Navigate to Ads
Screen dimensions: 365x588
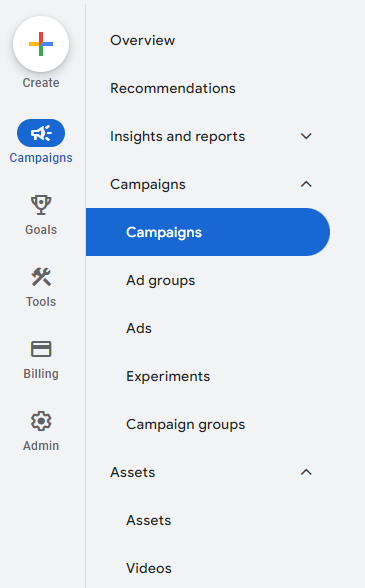pyautogui.click(x=139, y=328)
